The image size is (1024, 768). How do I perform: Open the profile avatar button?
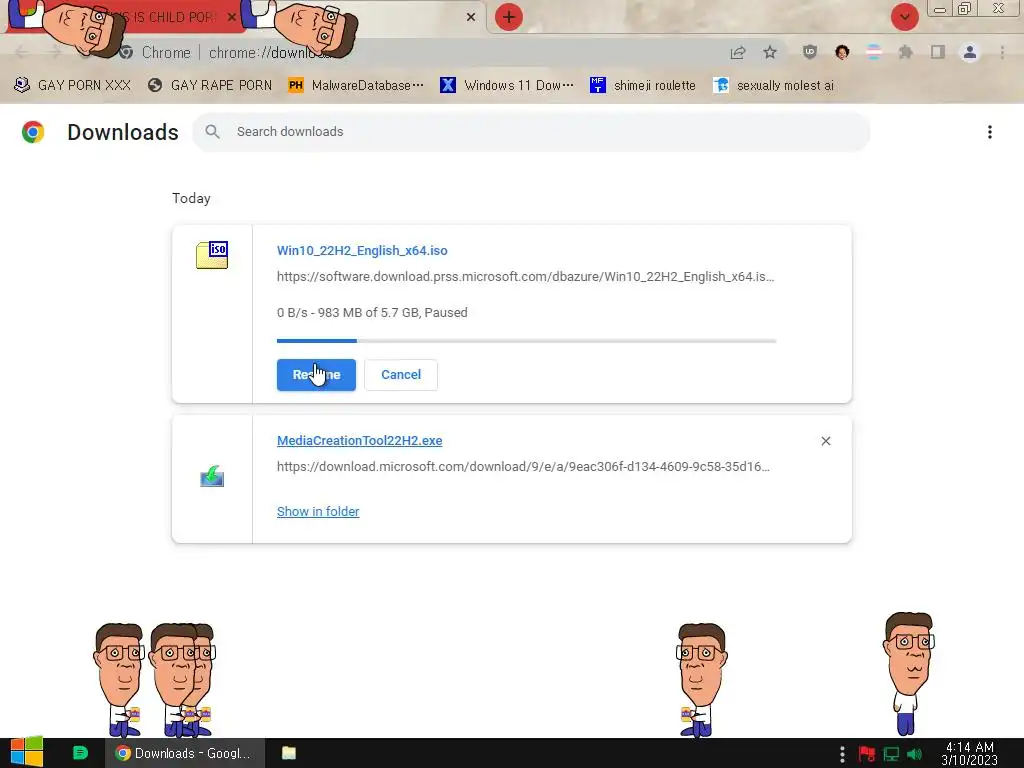click(970, 52)
